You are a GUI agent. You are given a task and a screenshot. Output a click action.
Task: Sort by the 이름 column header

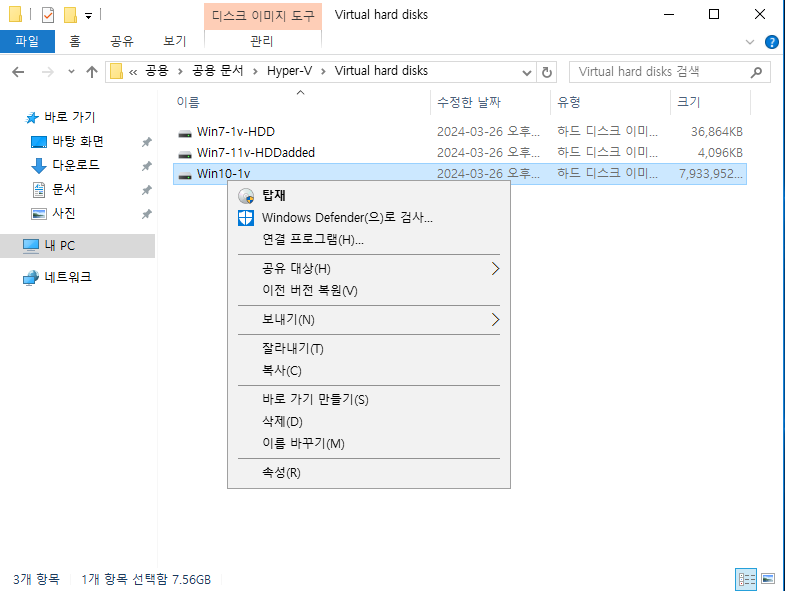pos(188,102)
